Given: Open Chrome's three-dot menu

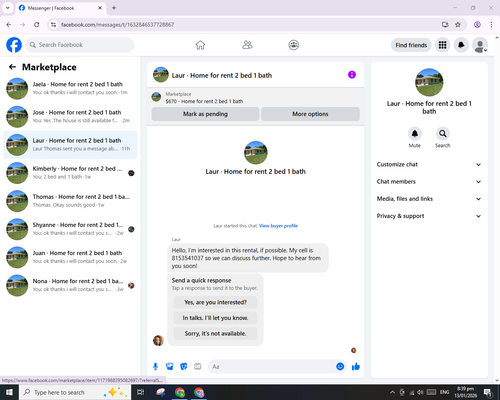Looking at the screenshot, I should [x=491, y=25].
